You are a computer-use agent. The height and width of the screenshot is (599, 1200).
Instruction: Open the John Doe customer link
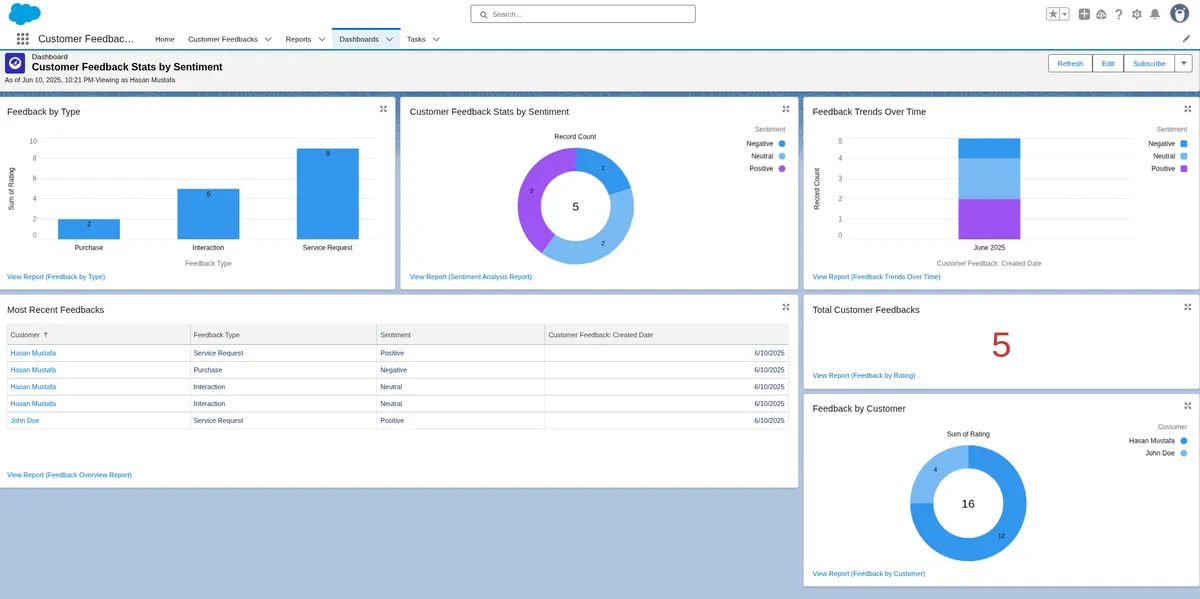pos(25,420)
